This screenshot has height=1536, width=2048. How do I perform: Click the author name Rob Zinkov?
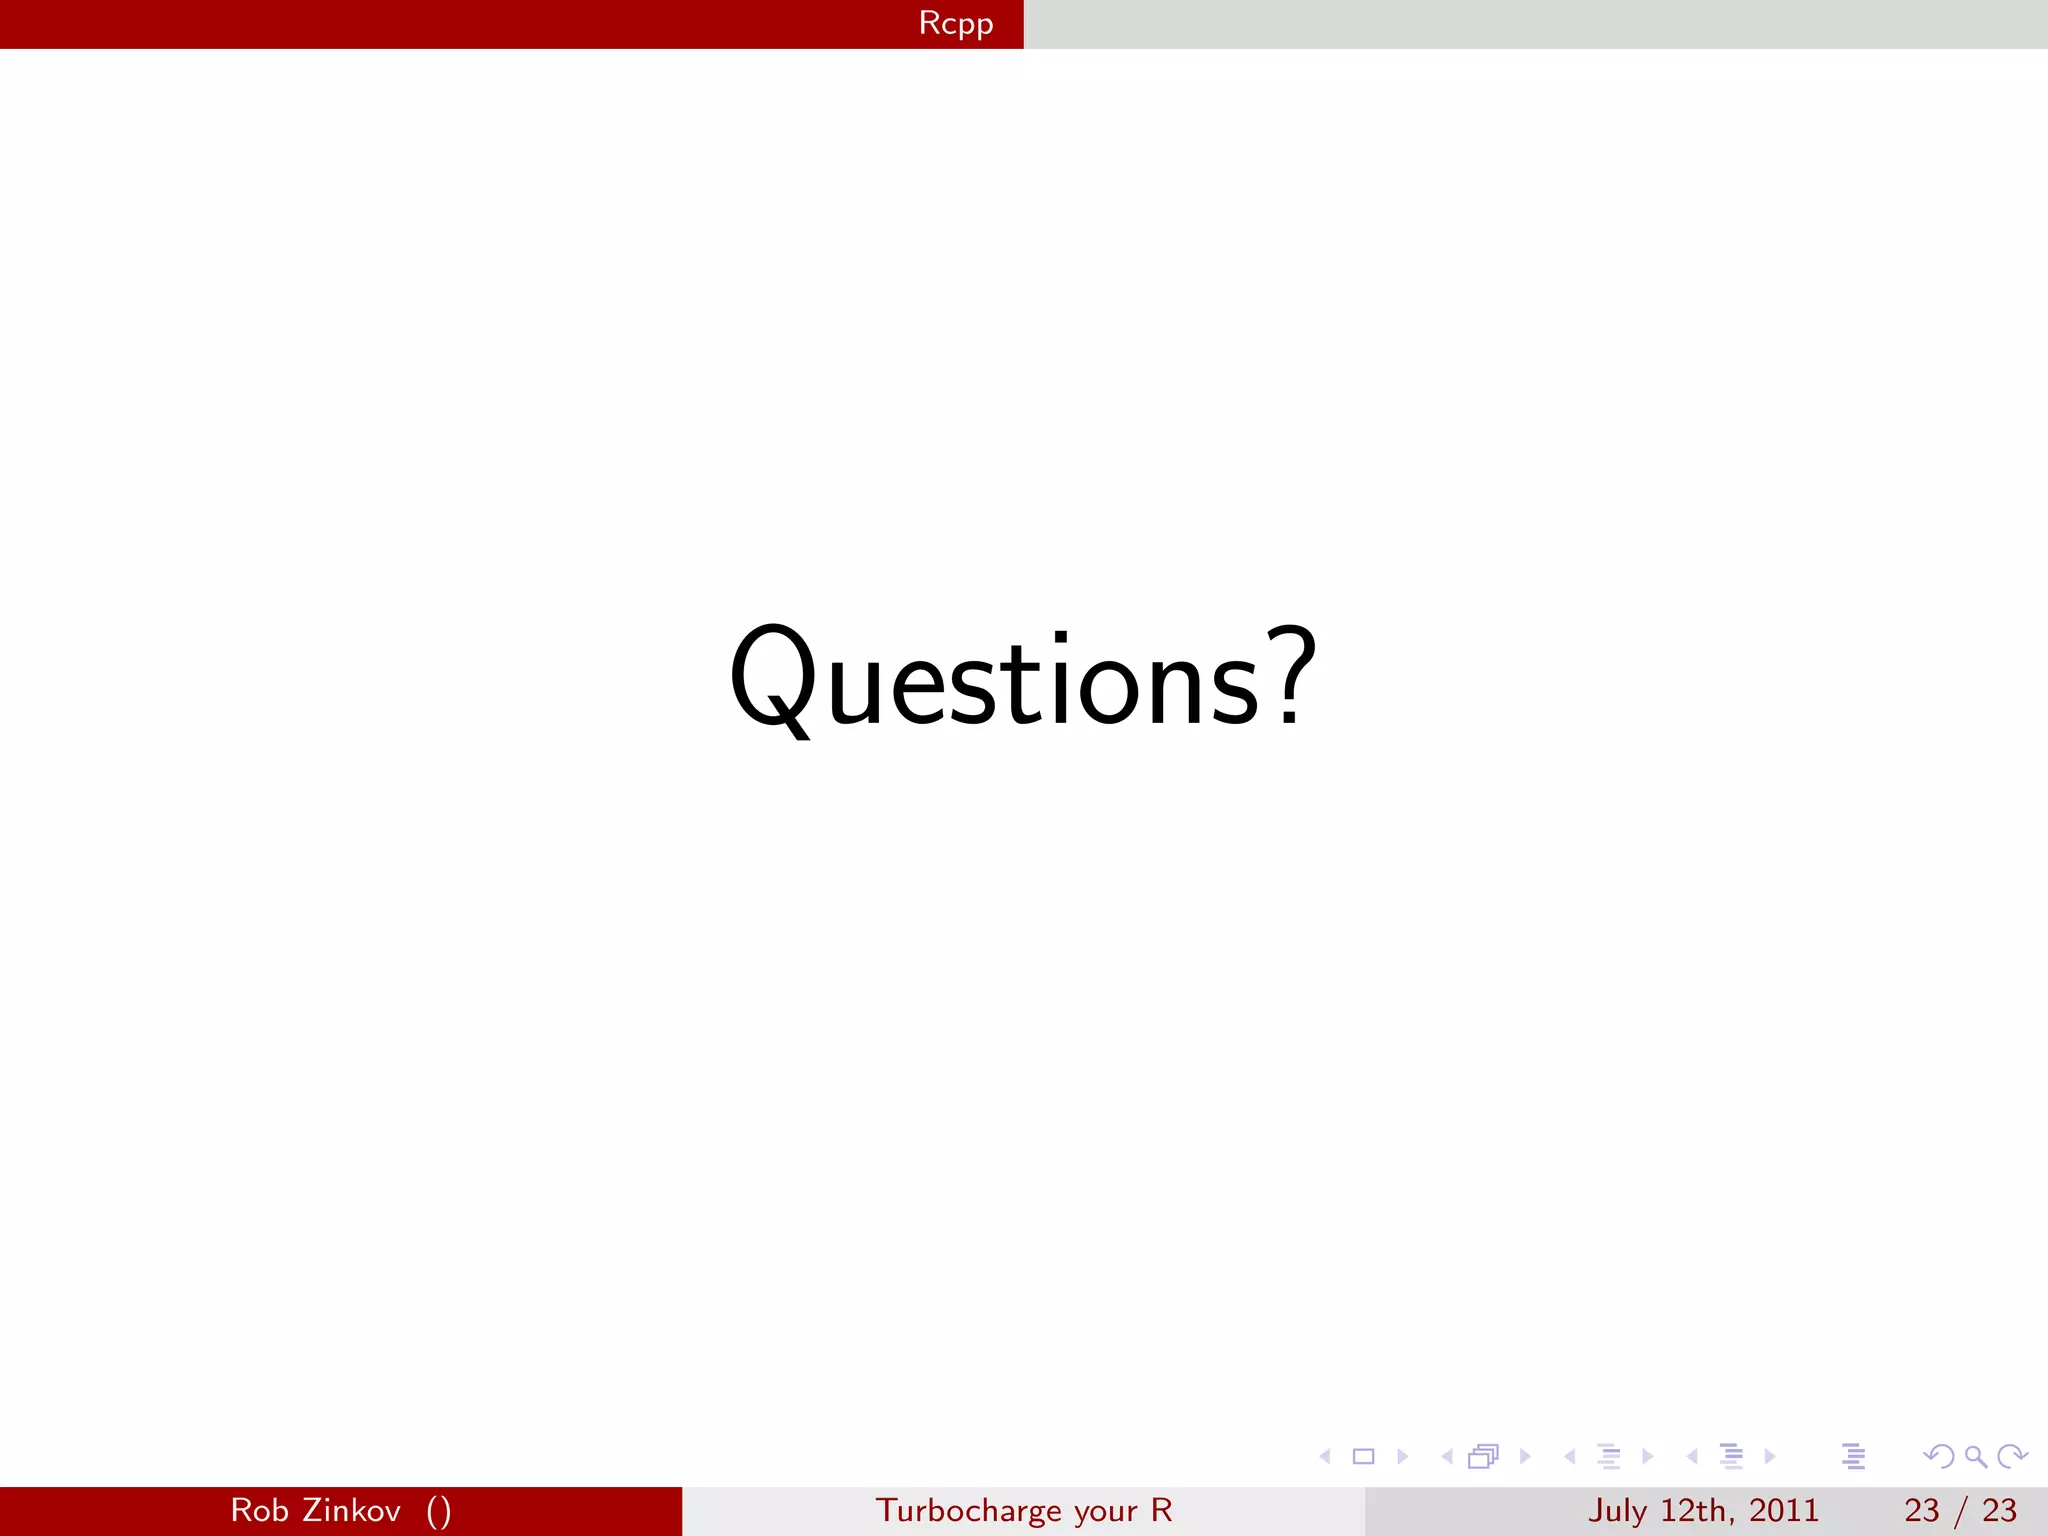pyautogui.click(x=316, y=1510)
